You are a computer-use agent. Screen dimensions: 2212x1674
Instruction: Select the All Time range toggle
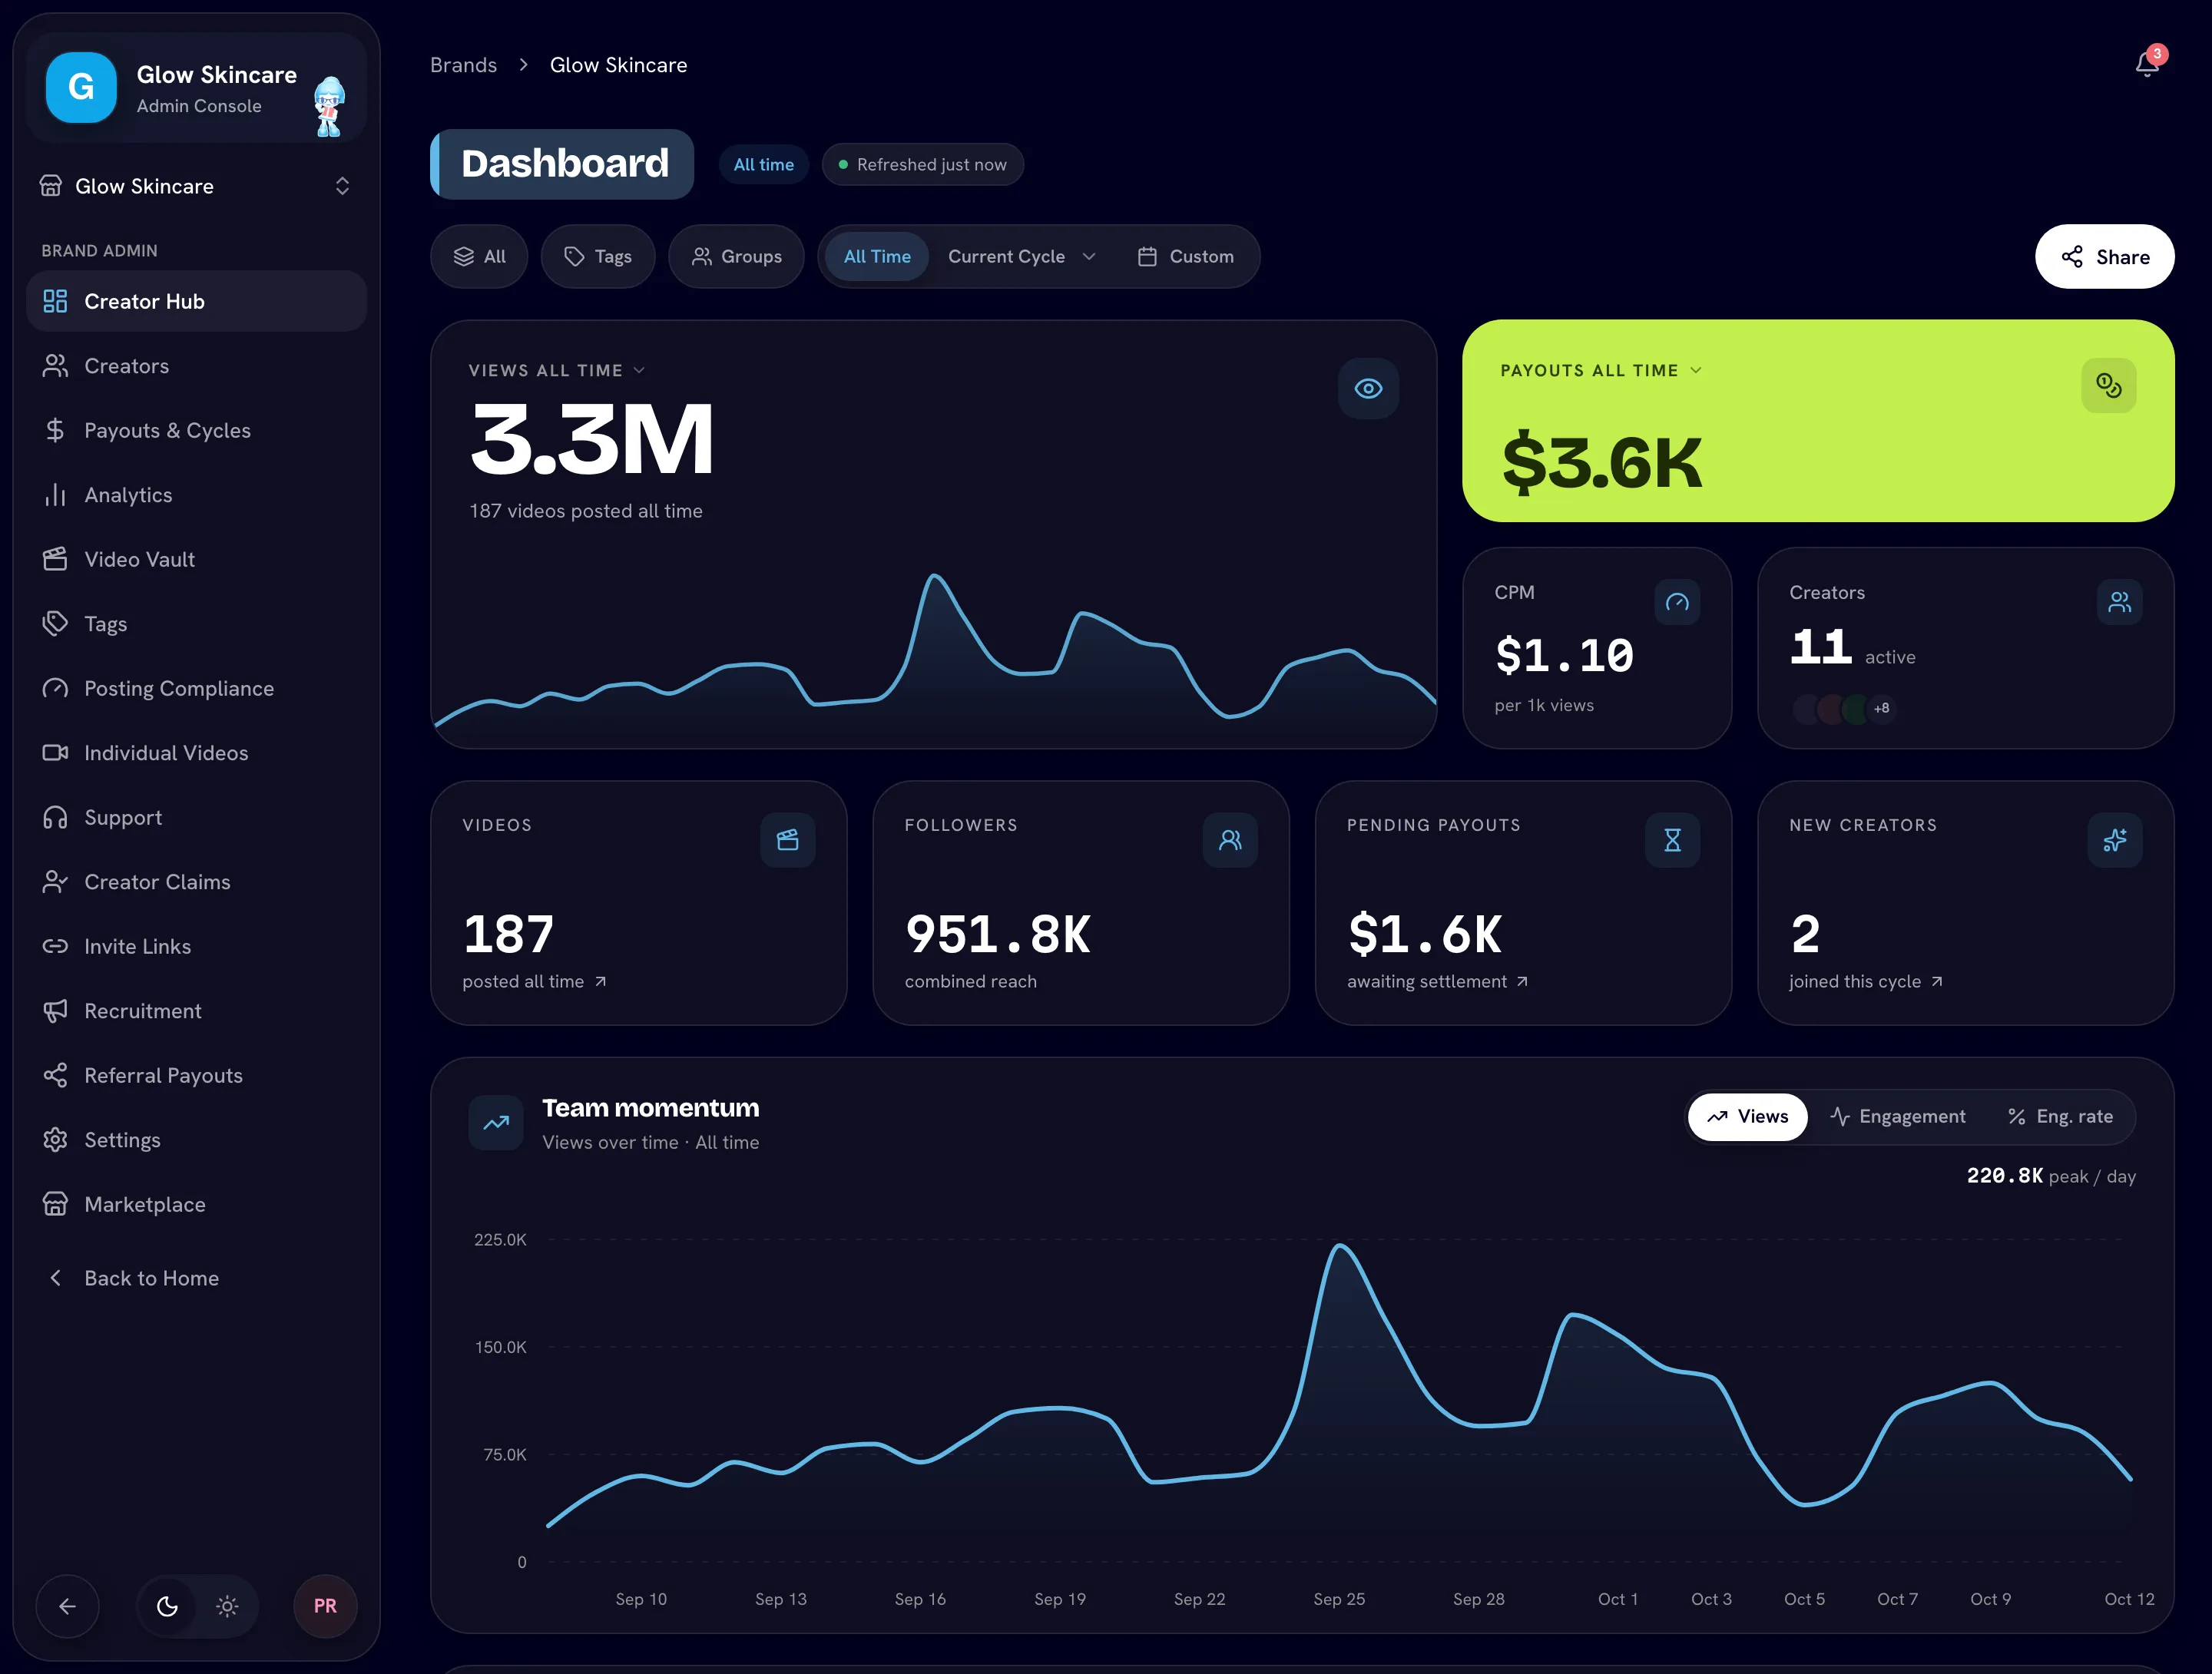tap(877, 257)
